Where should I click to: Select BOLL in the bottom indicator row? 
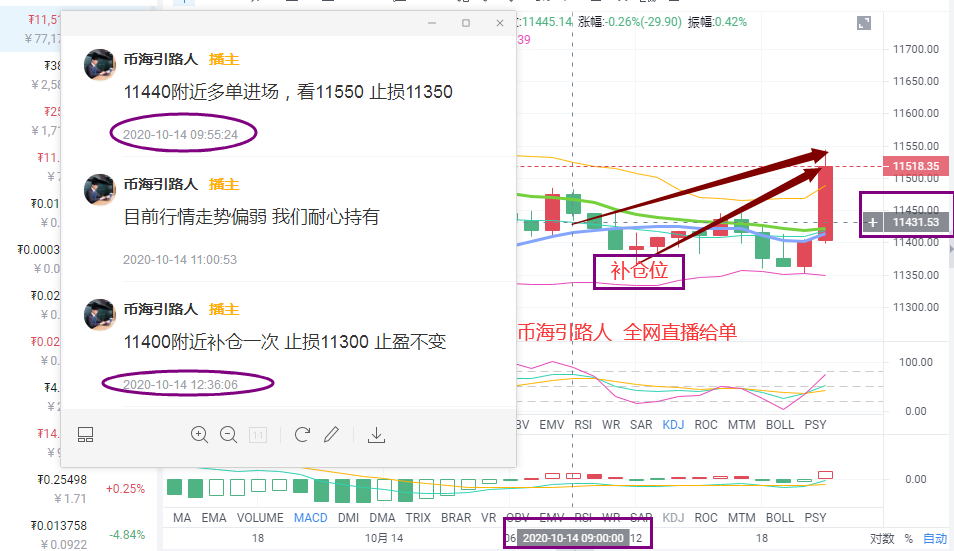tap(780, 518)
